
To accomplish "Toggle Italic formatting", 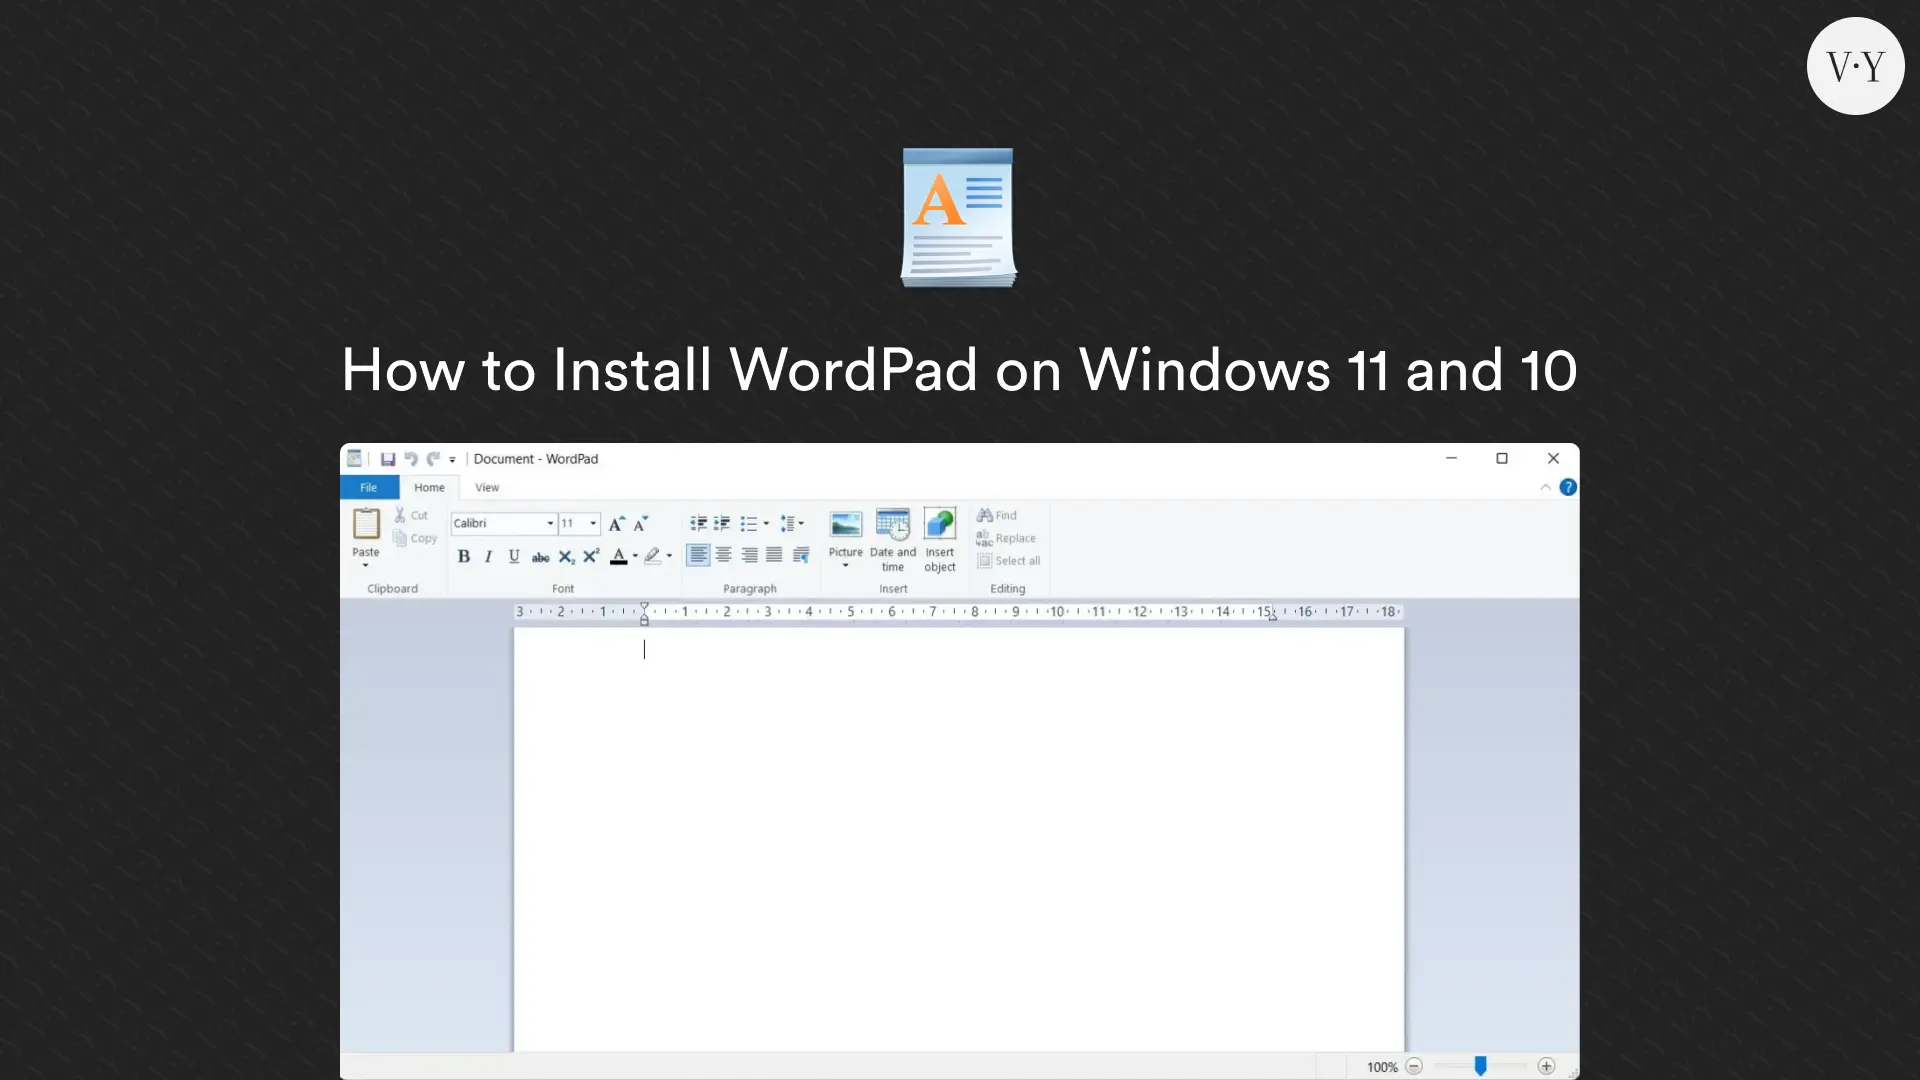I will 488,556.
